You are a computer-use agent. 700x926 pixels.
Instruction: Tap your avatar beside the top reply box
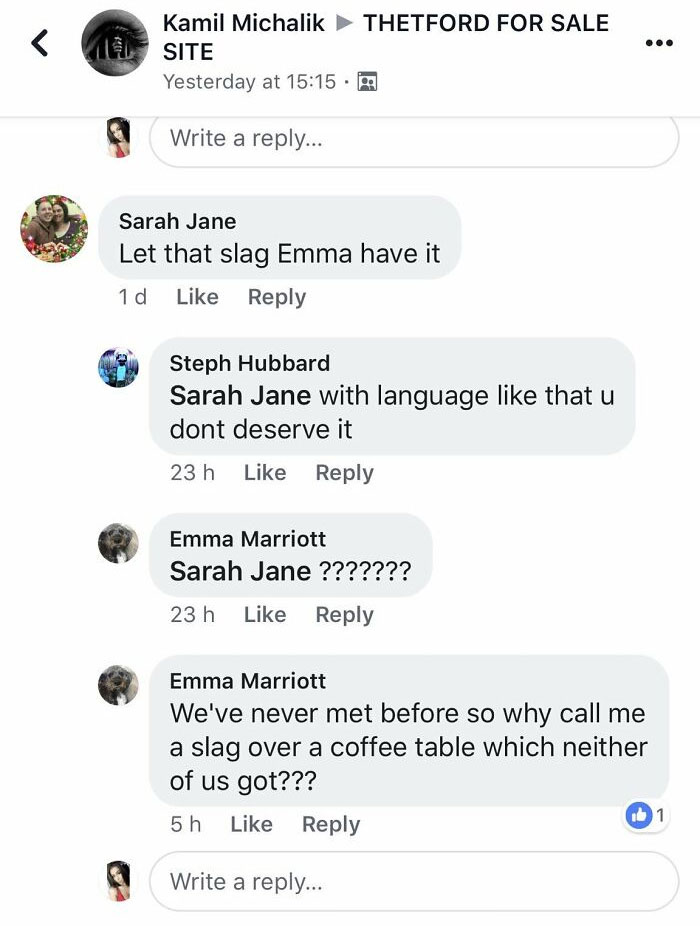(x=118, y=138)
